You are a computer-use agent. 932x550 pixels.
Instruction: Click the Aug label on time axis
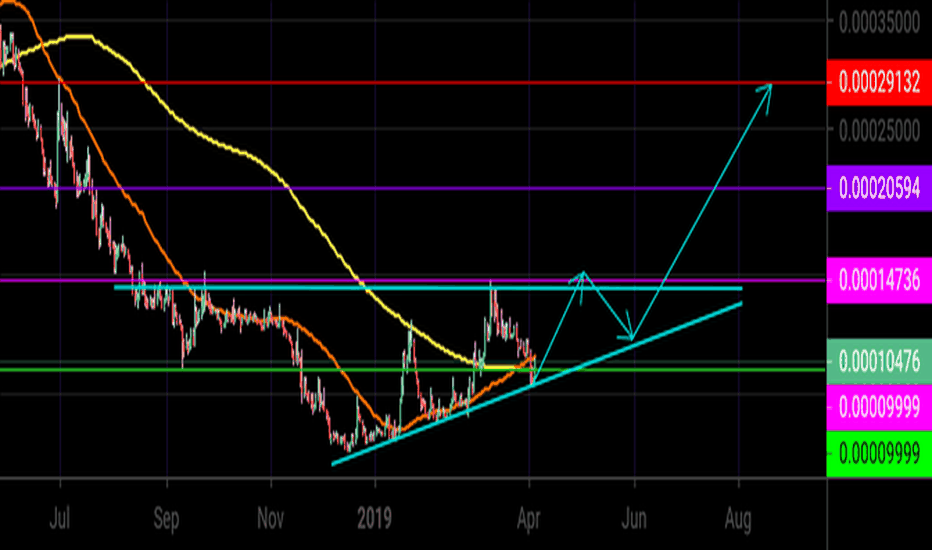(738, 519)
